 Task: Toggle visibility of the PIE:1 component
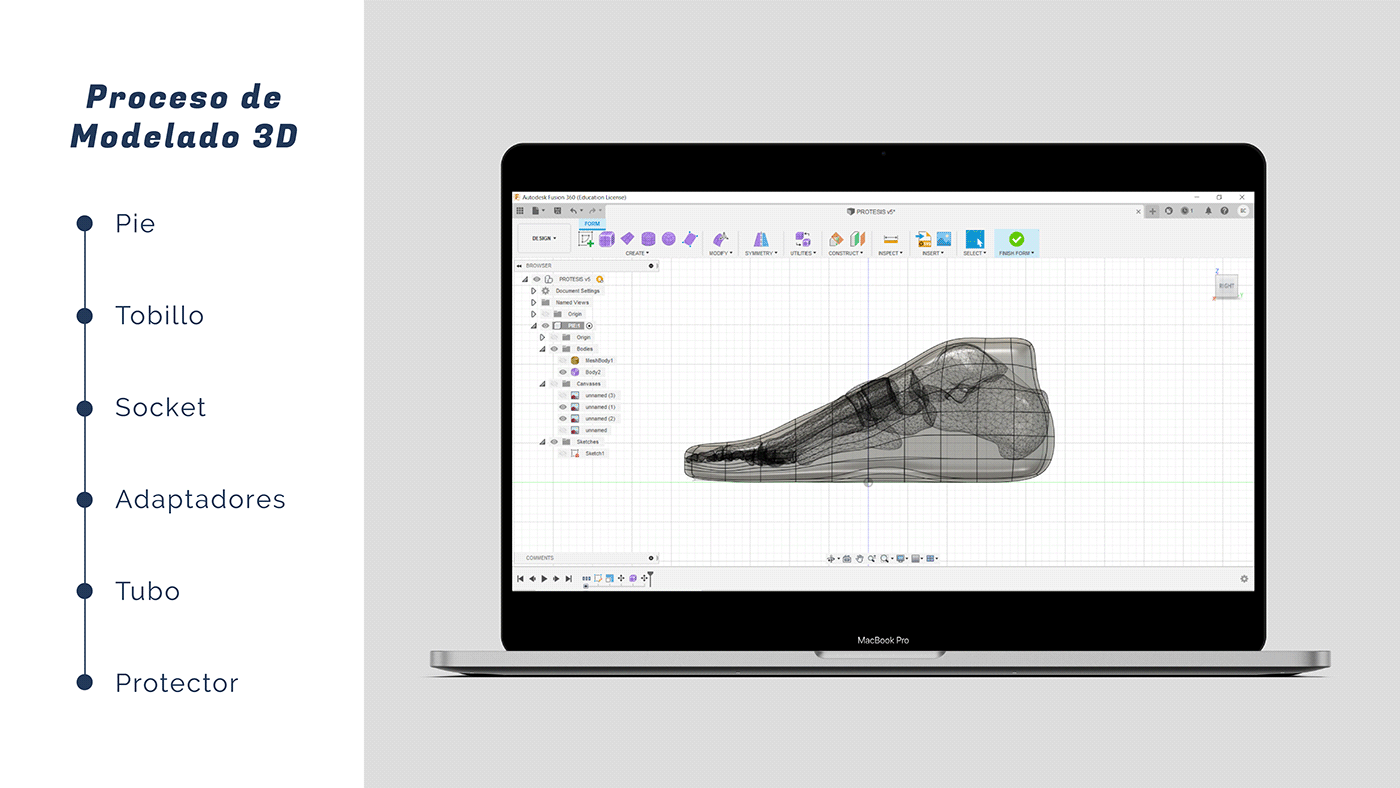coord(546,325)
